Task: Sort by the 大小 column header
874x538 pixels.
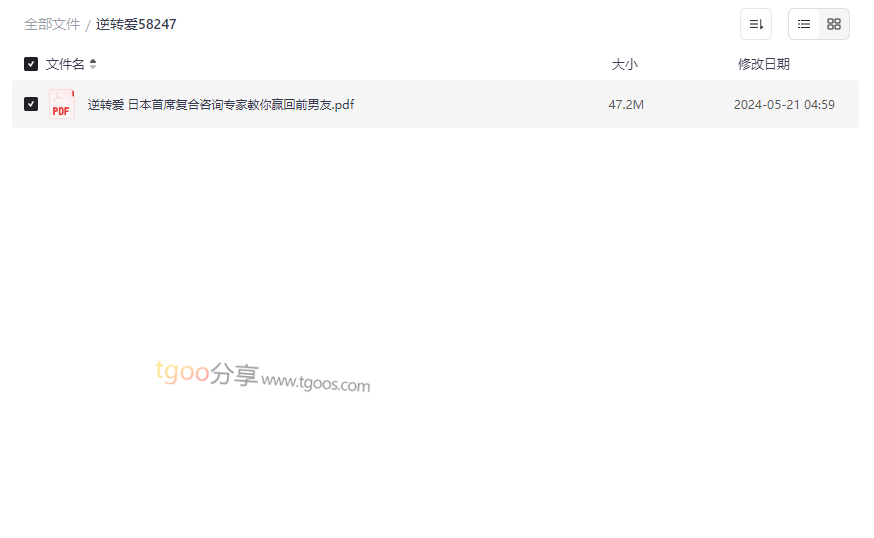Action: pos(624,64)
